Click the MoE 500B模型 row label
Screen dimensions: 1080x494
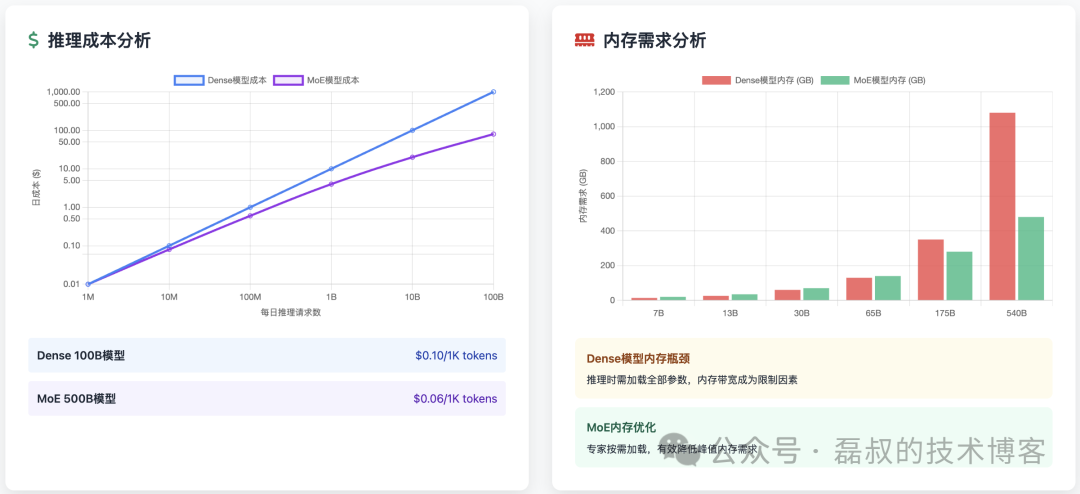coord(76,398)
